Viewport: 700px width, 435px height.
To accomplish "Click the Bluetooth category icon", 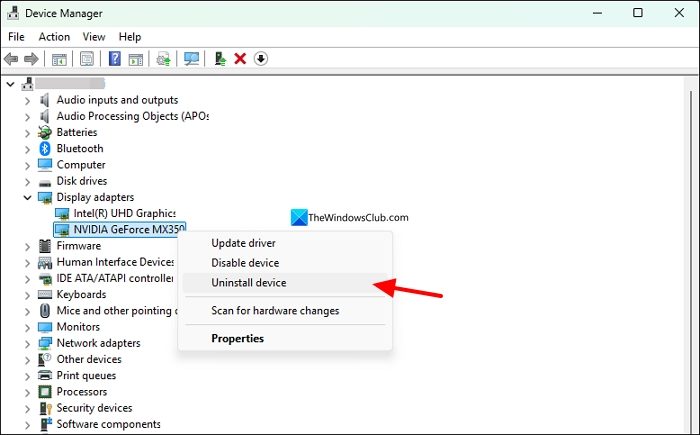I will point(45,148).
